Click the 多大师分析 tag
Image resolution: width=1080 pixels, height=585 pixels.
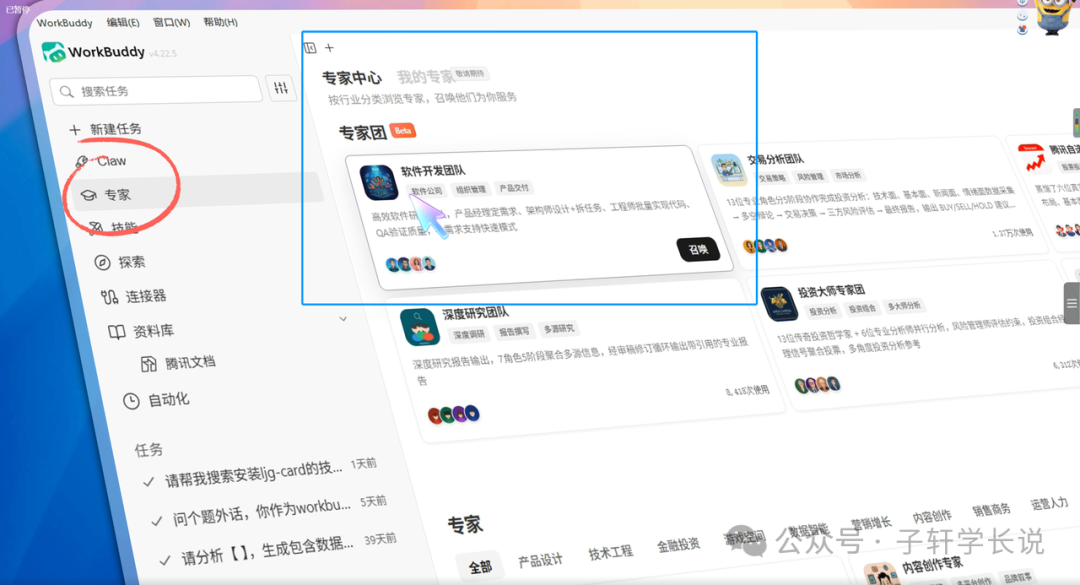(x=904, y=305)
